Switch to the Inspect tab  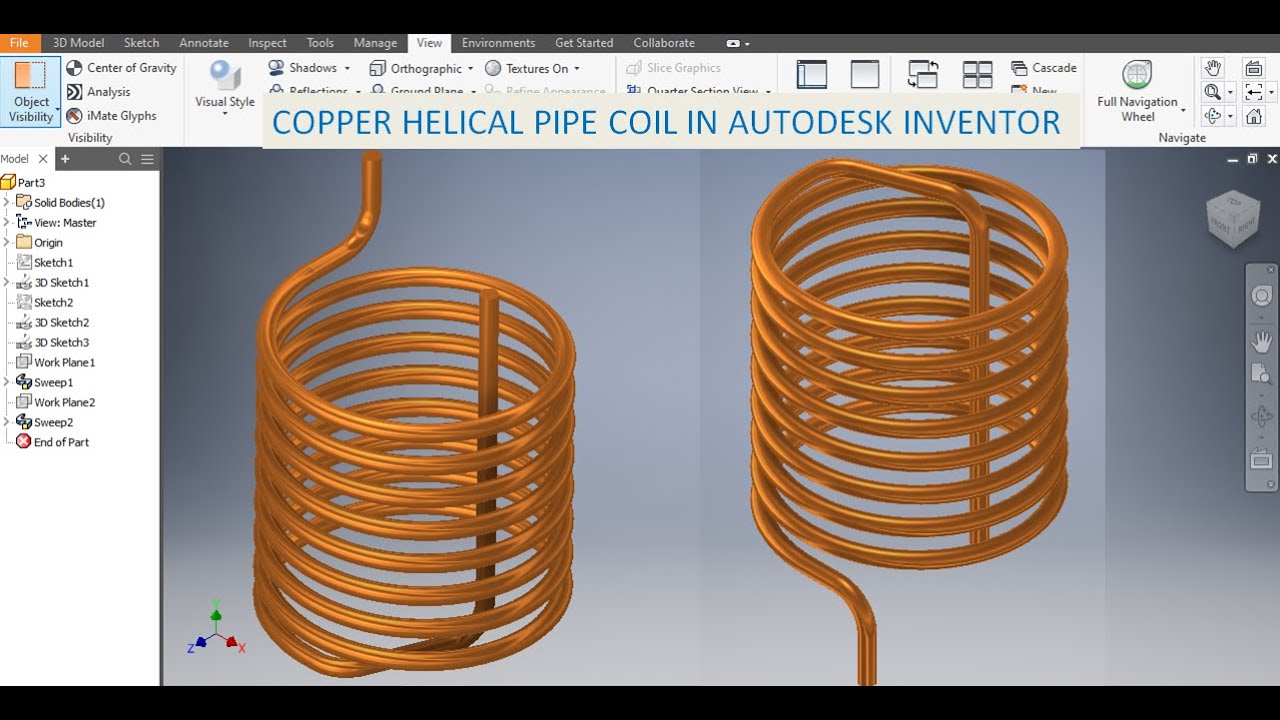(267, 43)
